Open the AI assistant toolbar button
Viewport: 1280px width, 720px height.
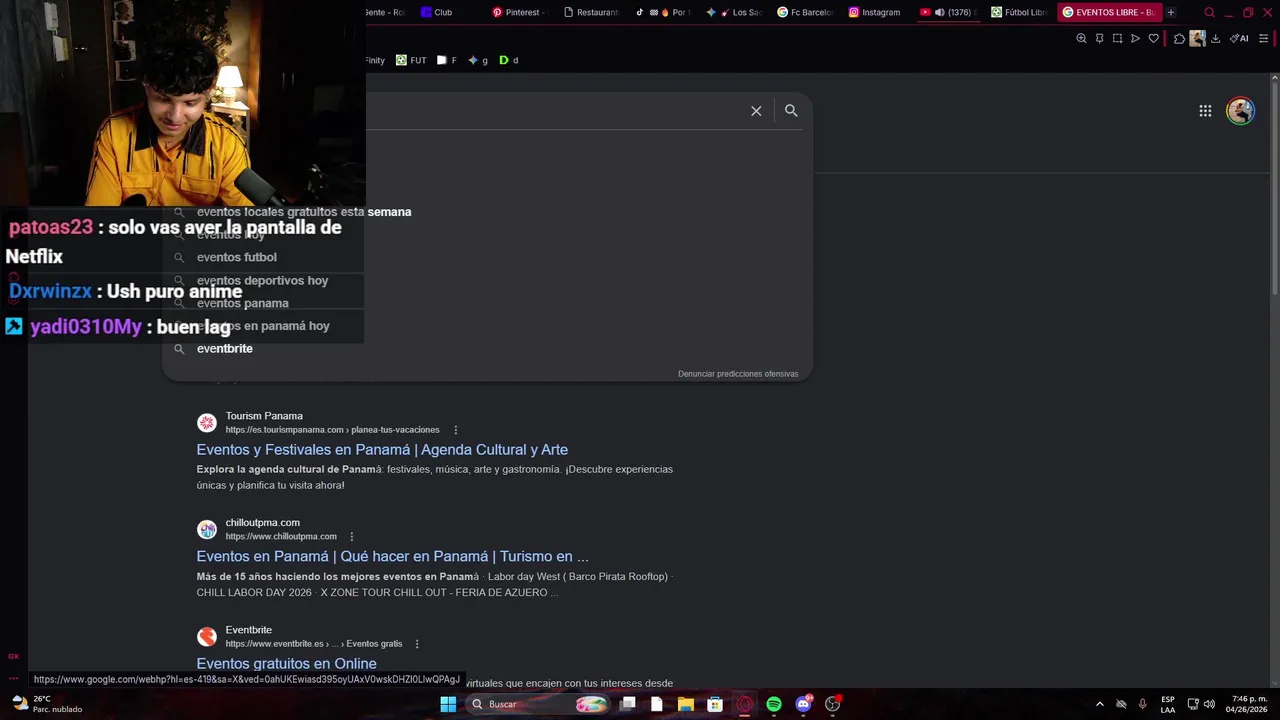[1239, 39]
